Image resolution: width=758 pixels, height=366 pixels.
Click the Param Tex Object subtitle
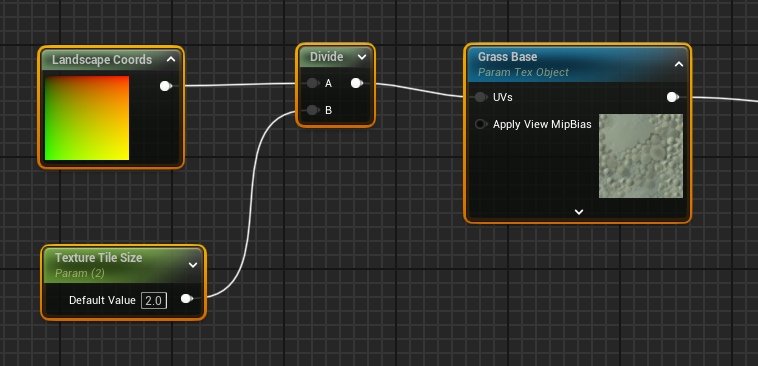click(x=523, y=73)
